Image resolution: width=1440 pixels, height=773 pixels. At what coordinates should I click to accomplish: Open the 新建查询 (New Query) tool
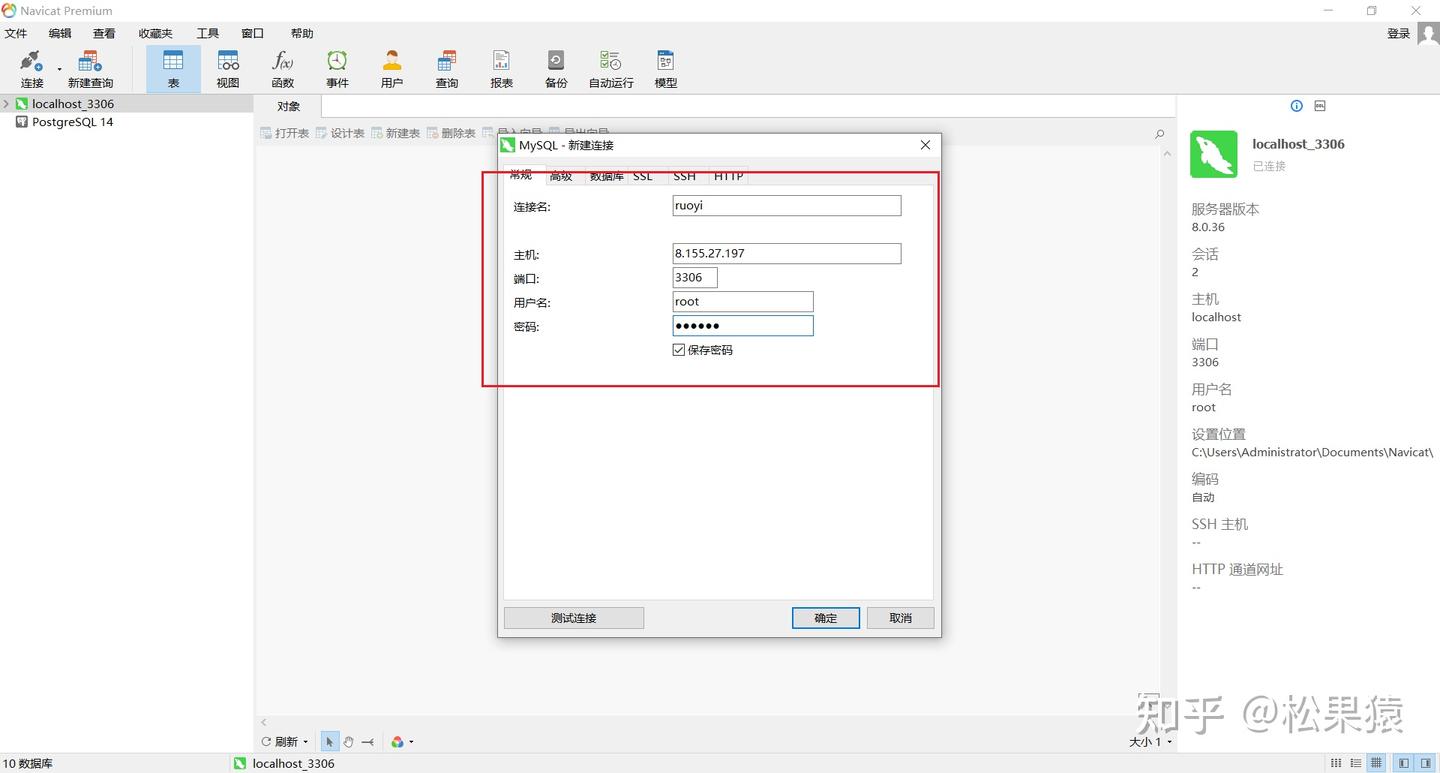point(90,69)
